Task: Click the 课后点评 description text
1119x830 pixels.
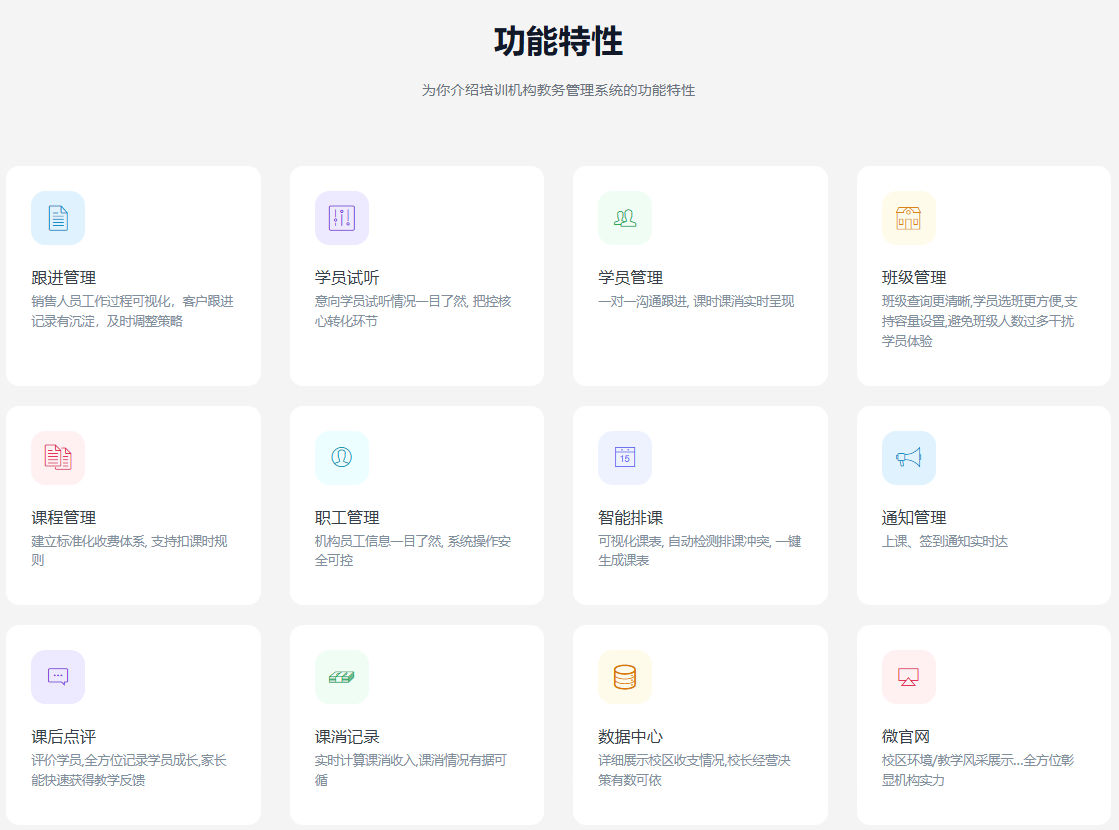Action: click(x=129, y=770)
